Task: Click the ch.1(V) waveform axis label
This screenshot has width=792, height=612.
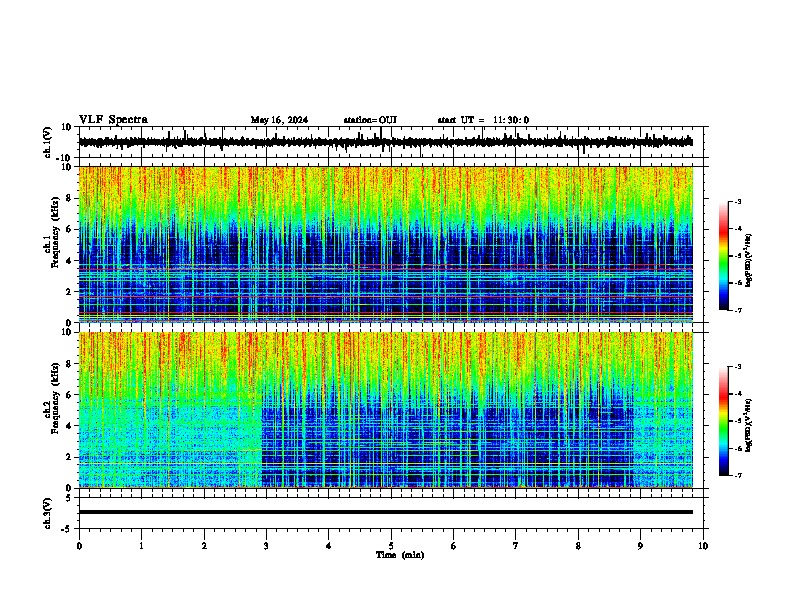Action: pos(48,142)
